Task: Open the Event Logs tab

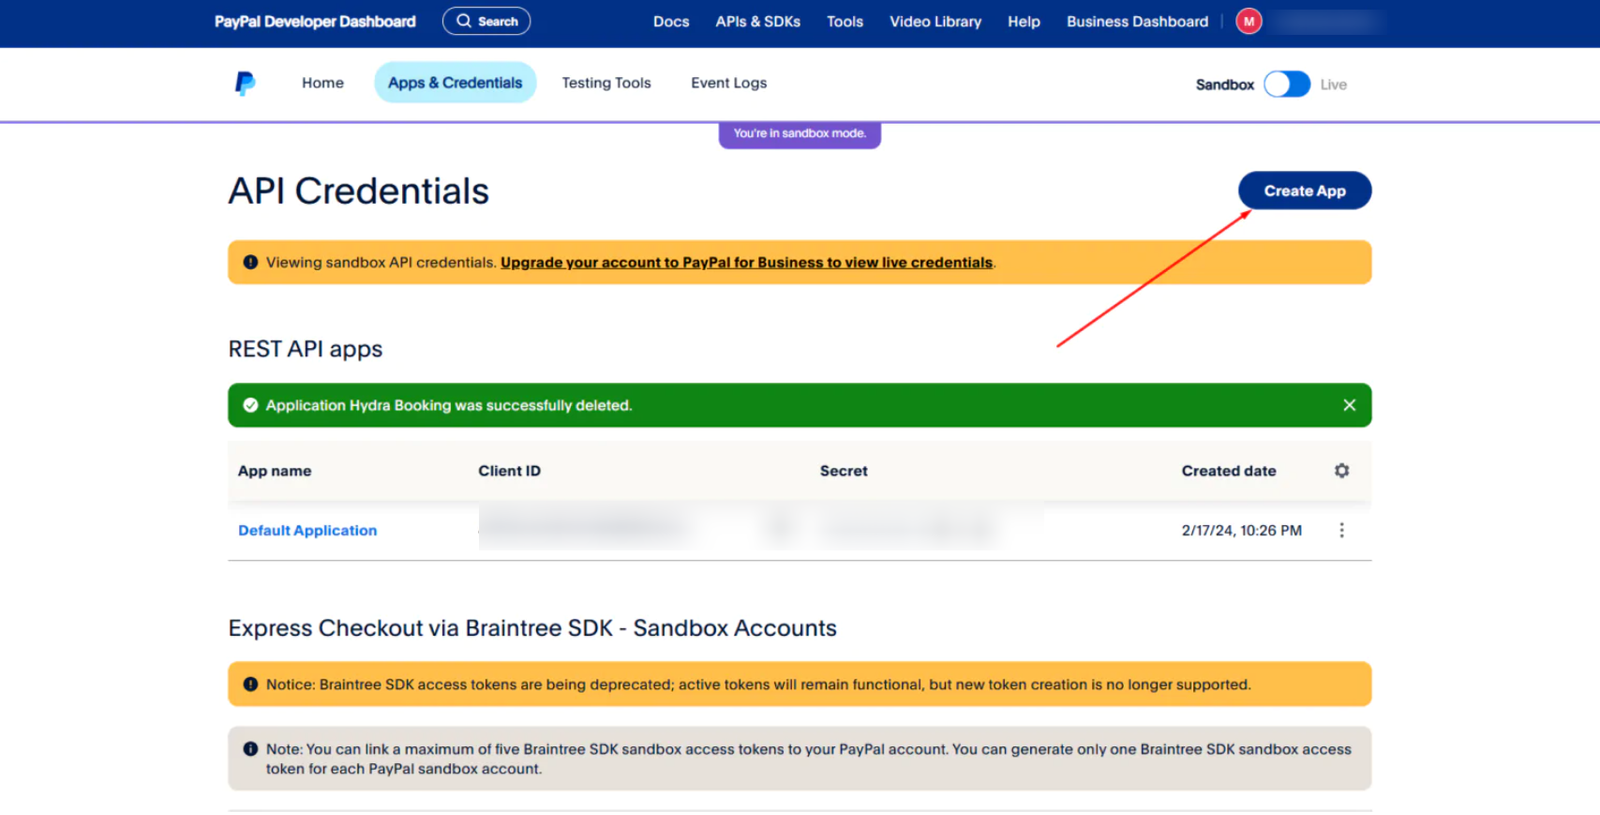Action: click(729, 83)
